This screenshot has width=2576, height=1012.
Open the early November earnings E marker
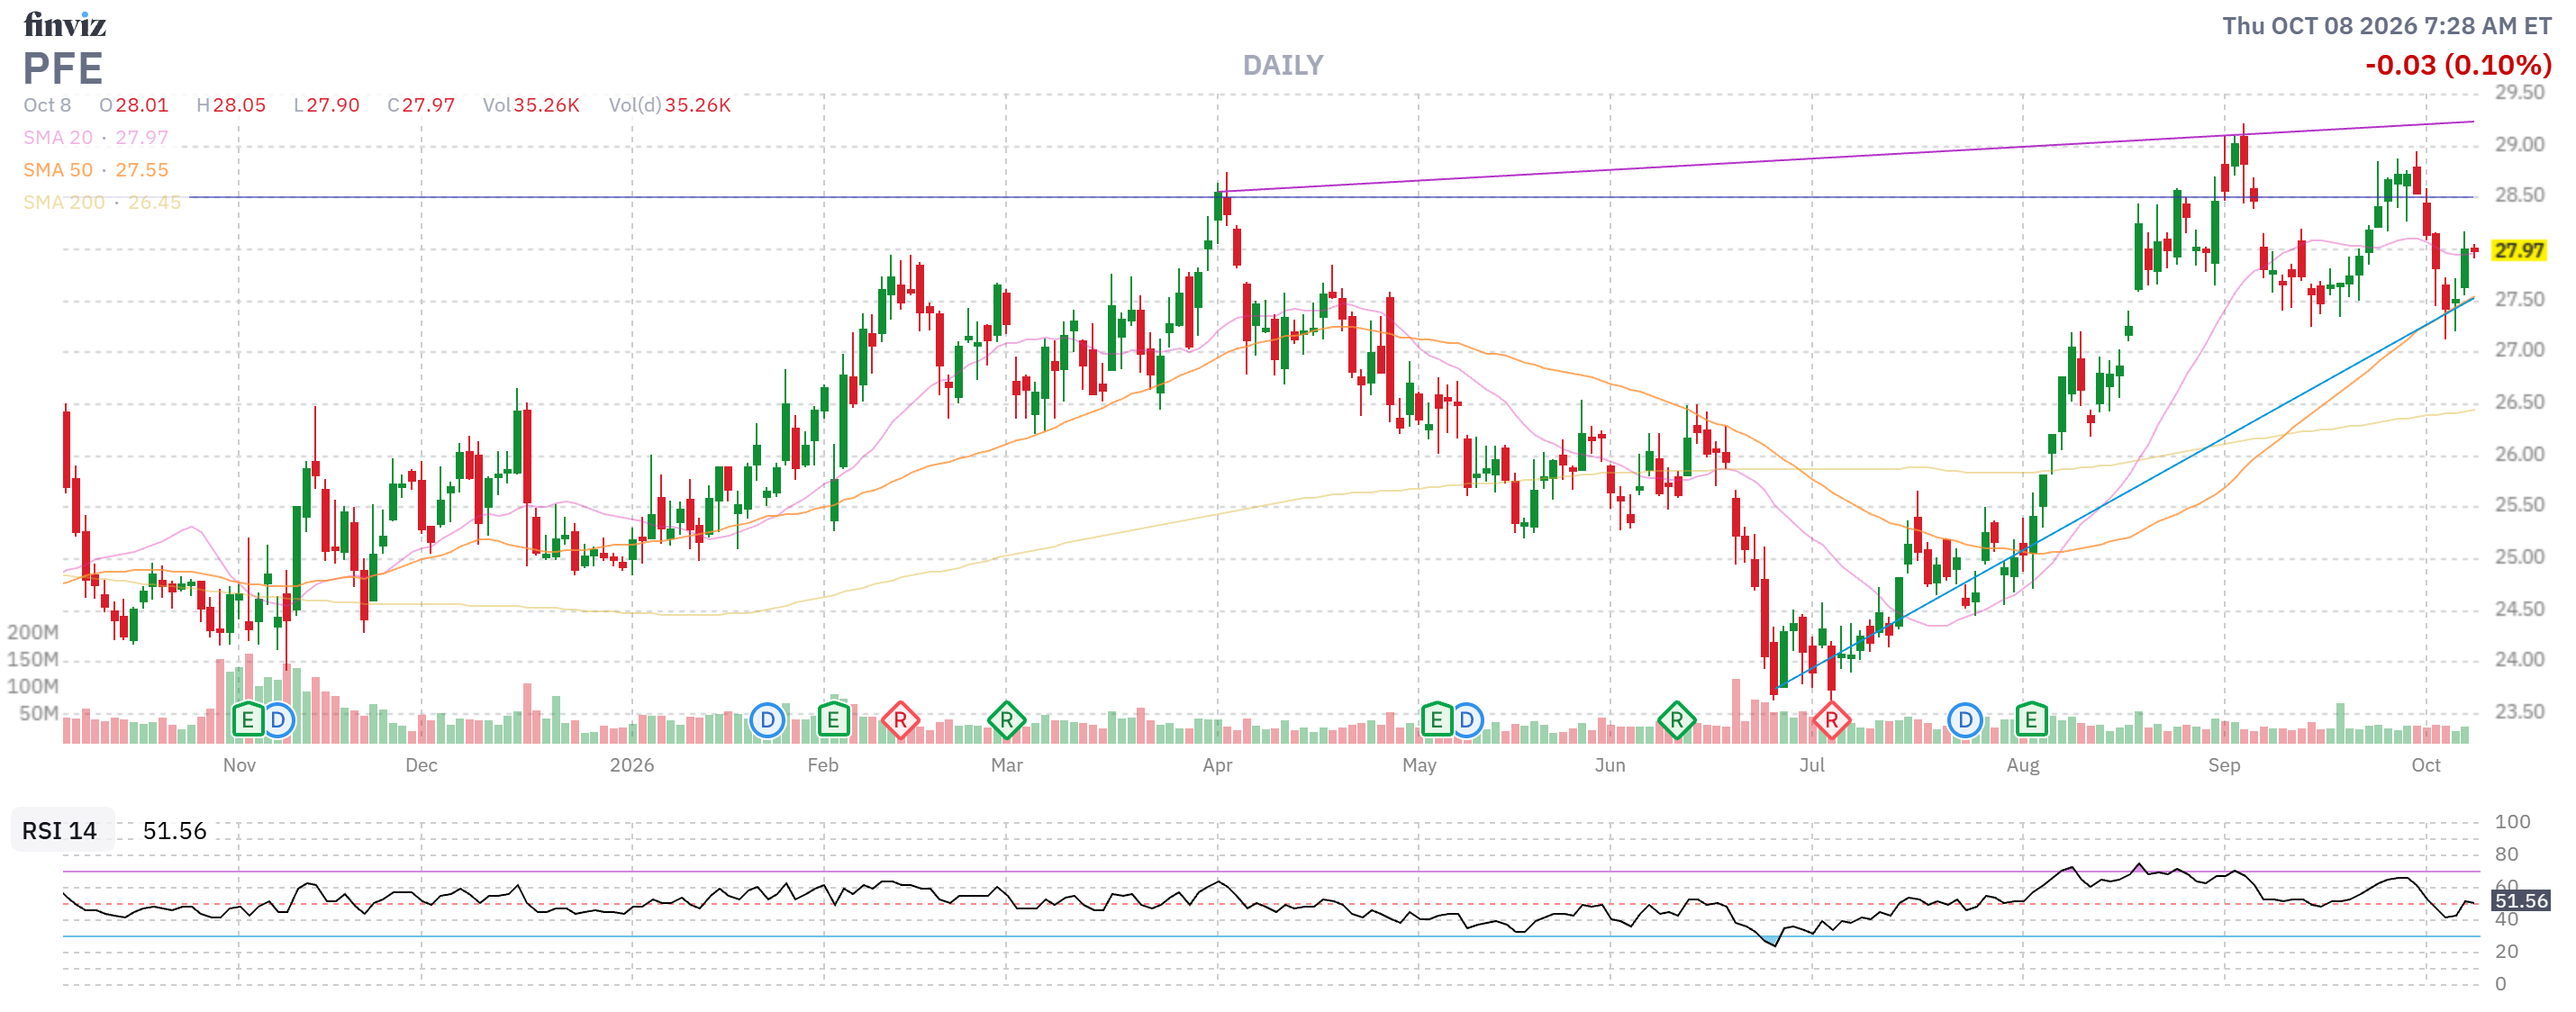coord(247,720)
